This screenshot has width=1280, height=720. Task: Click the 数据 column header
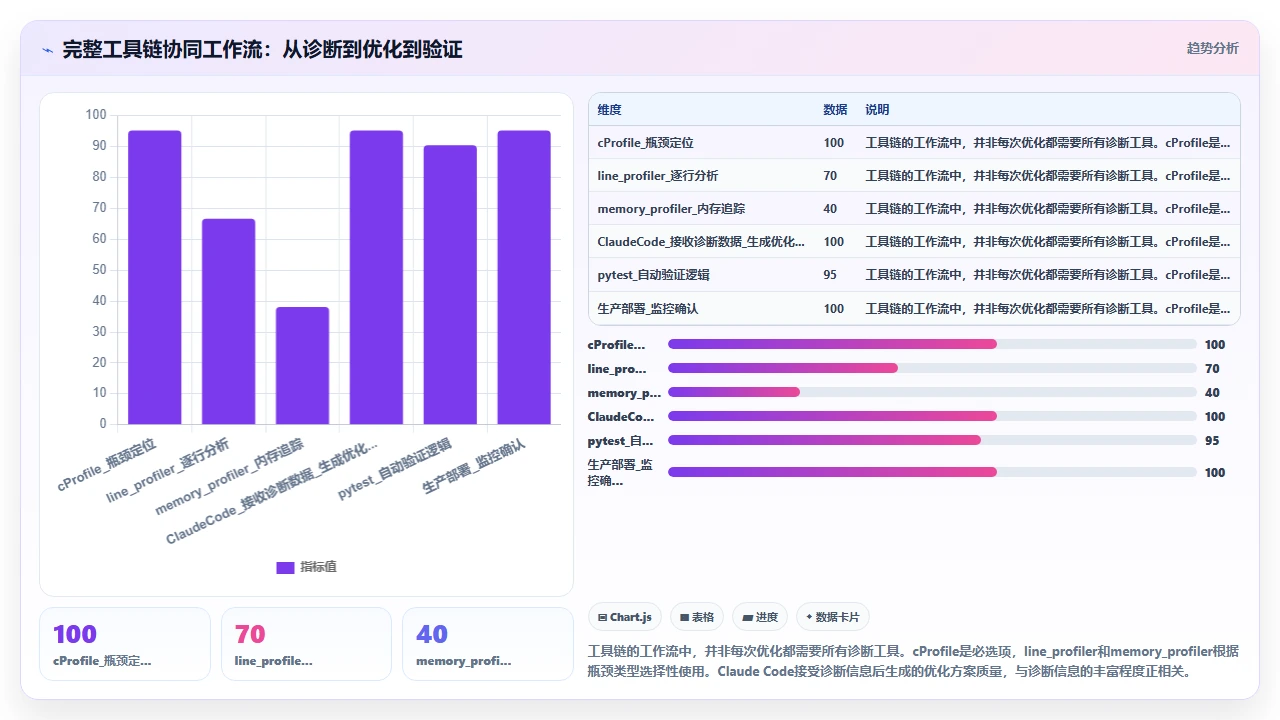point(835,110)
